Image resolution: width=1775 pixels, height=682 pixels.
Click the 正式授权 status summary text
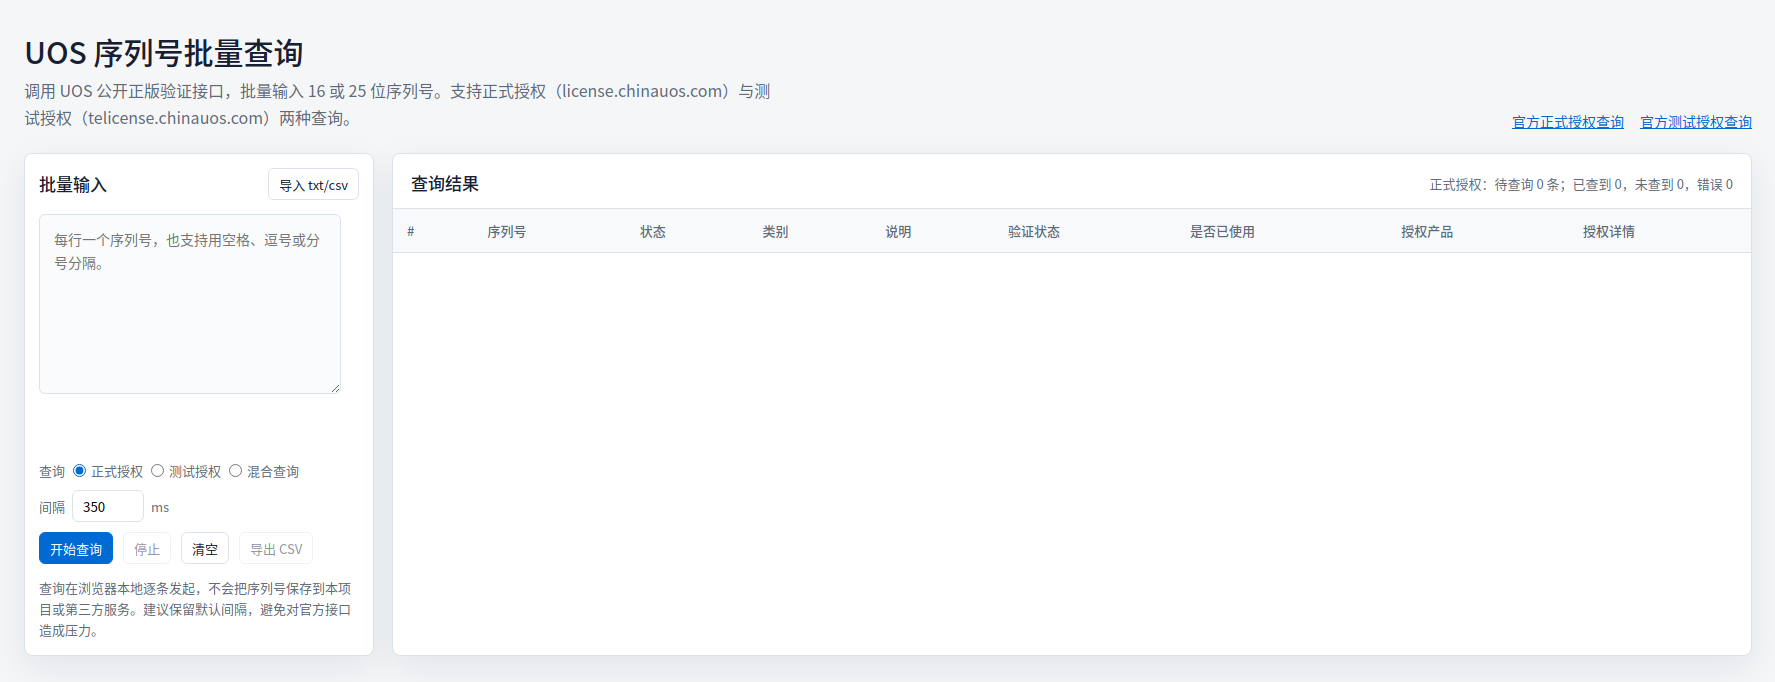pos(1581,185)
